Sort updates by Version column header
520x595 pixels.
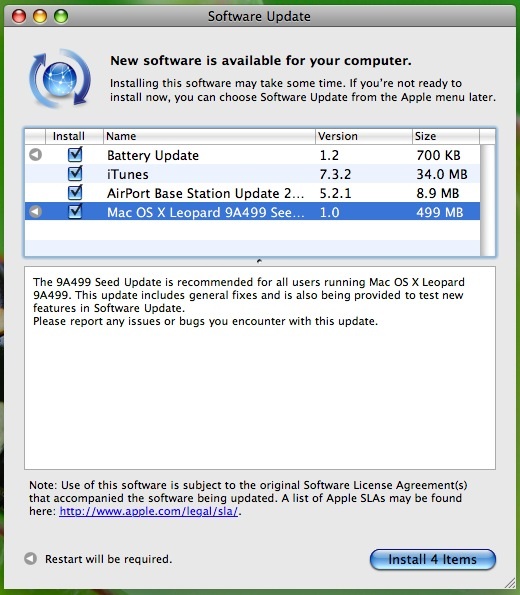tap(364, 136)
